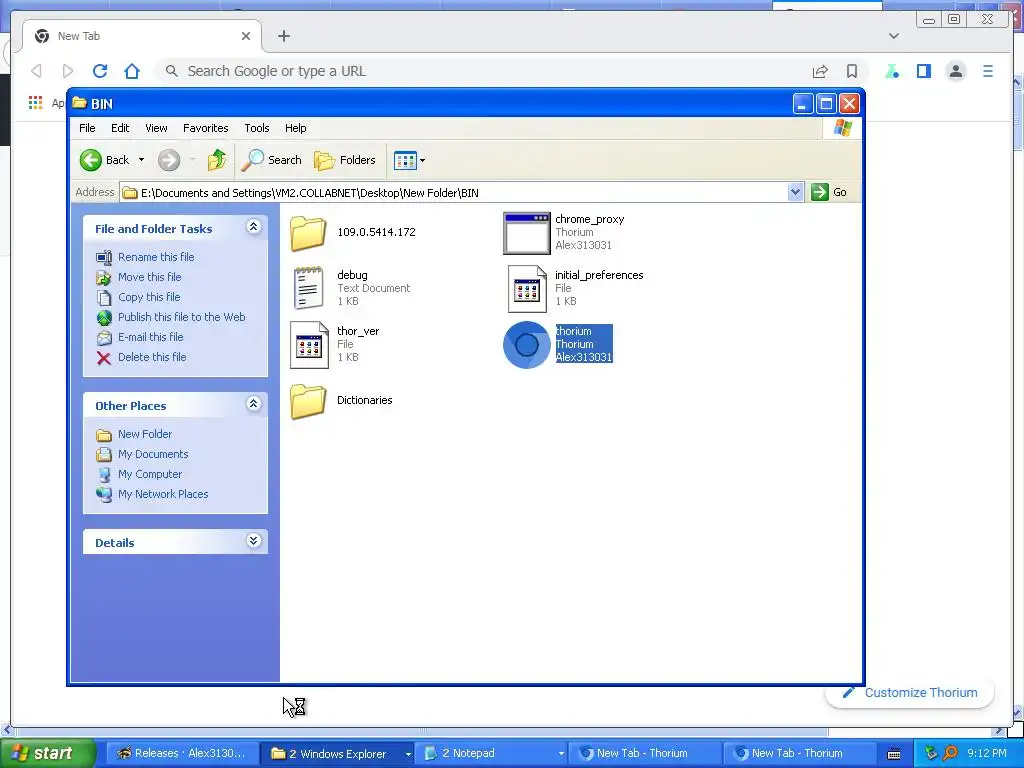Select the thor_ver file
The width and height of the screenshot is (1024, 768).
click(334, 344)
